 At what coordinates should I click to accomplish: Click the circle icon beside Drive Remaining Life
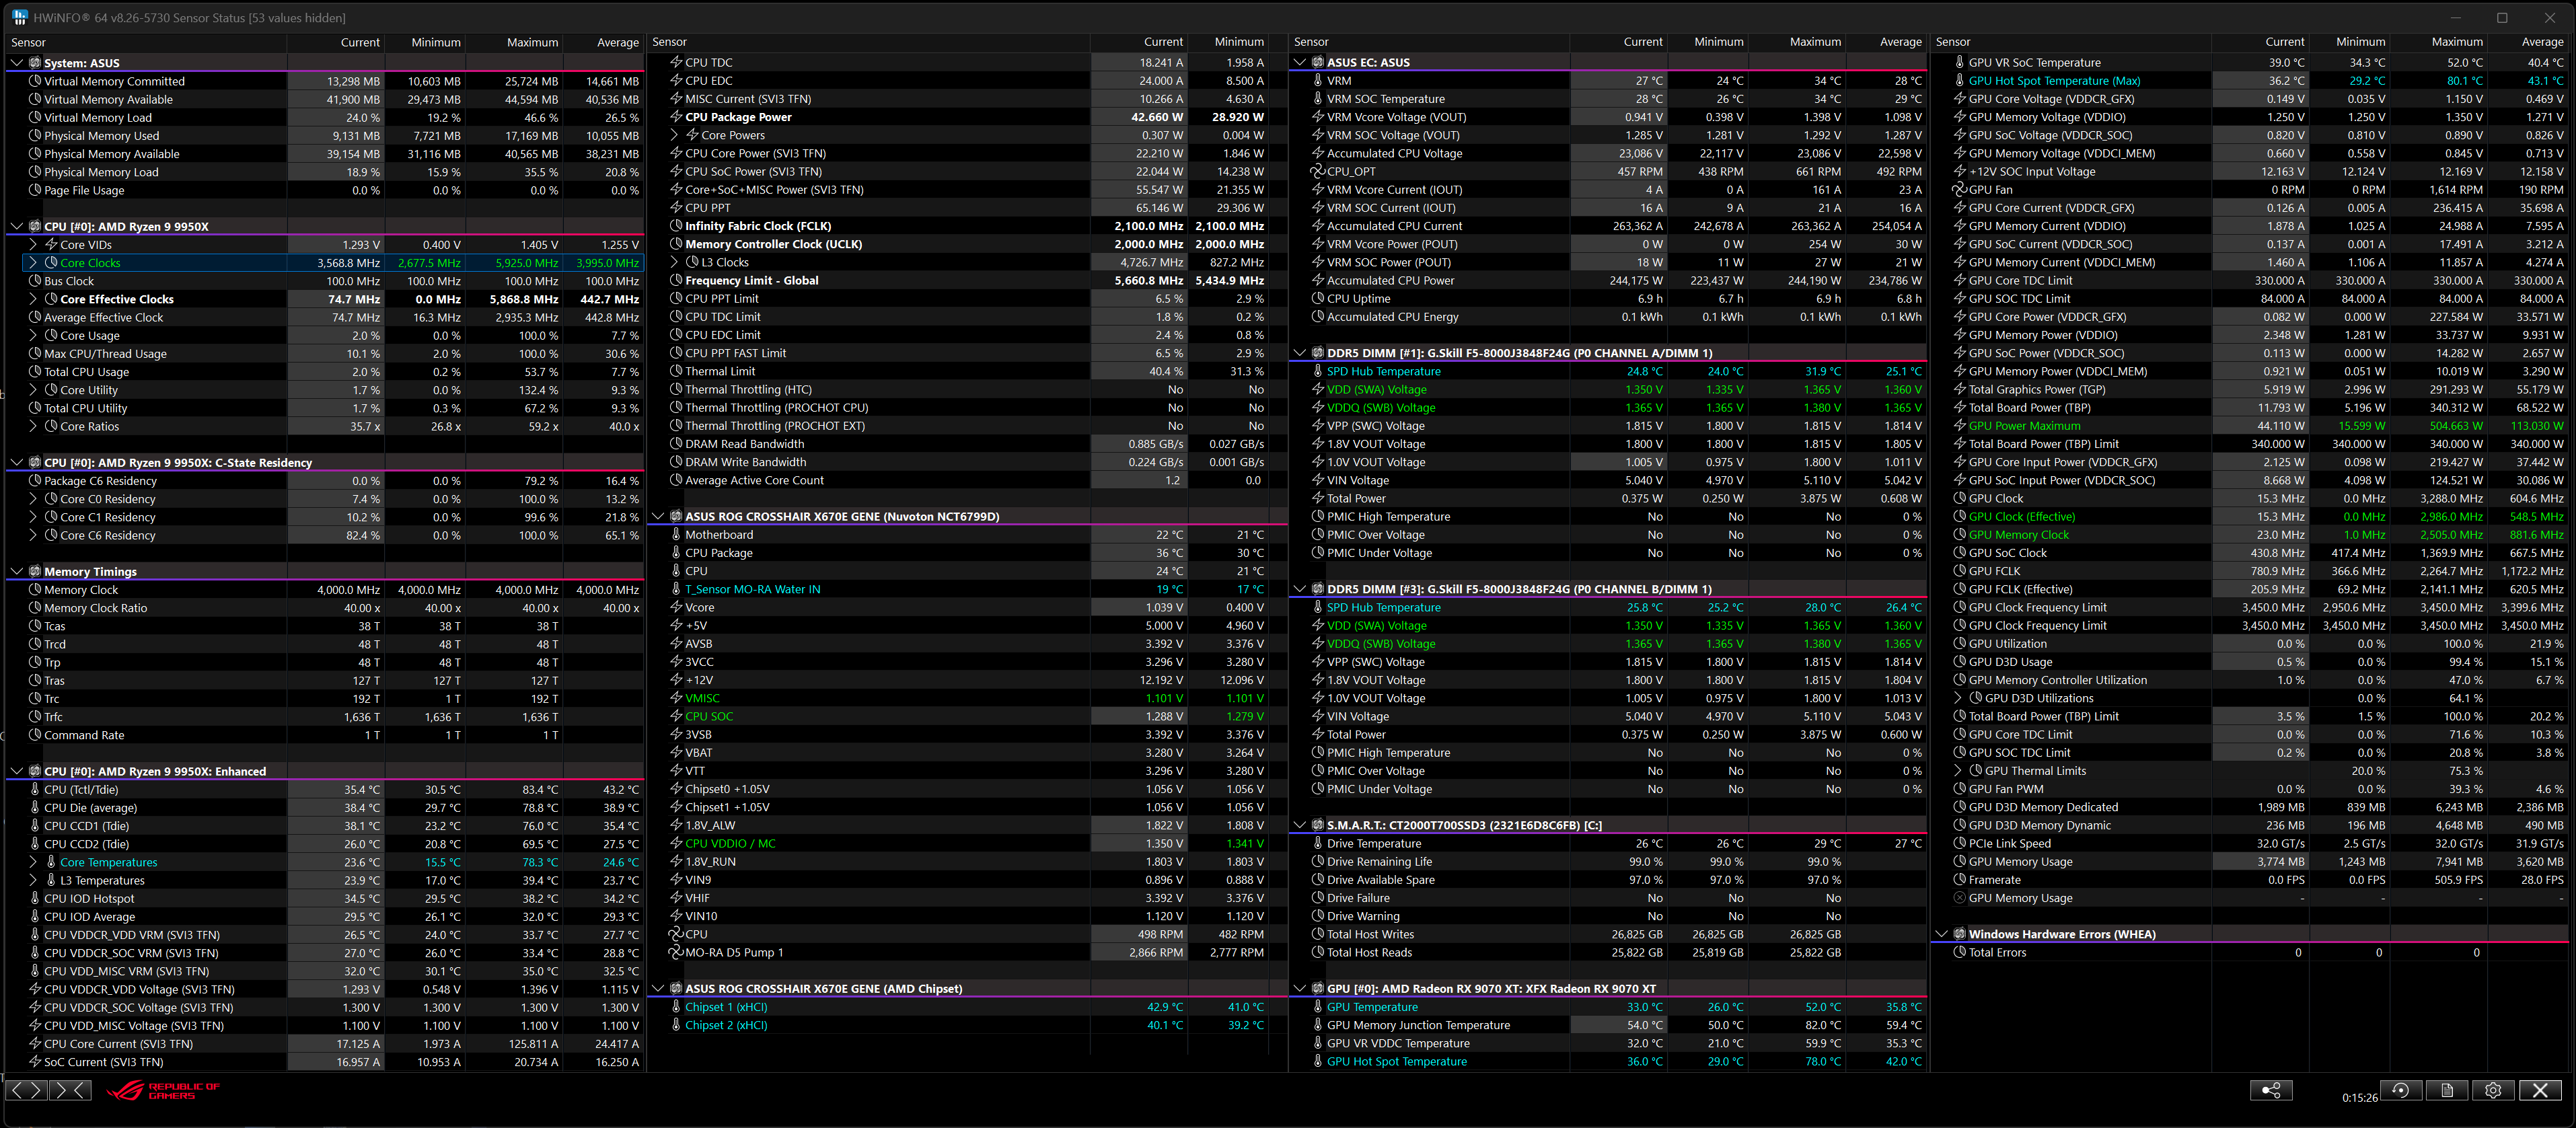[1318, 862]
